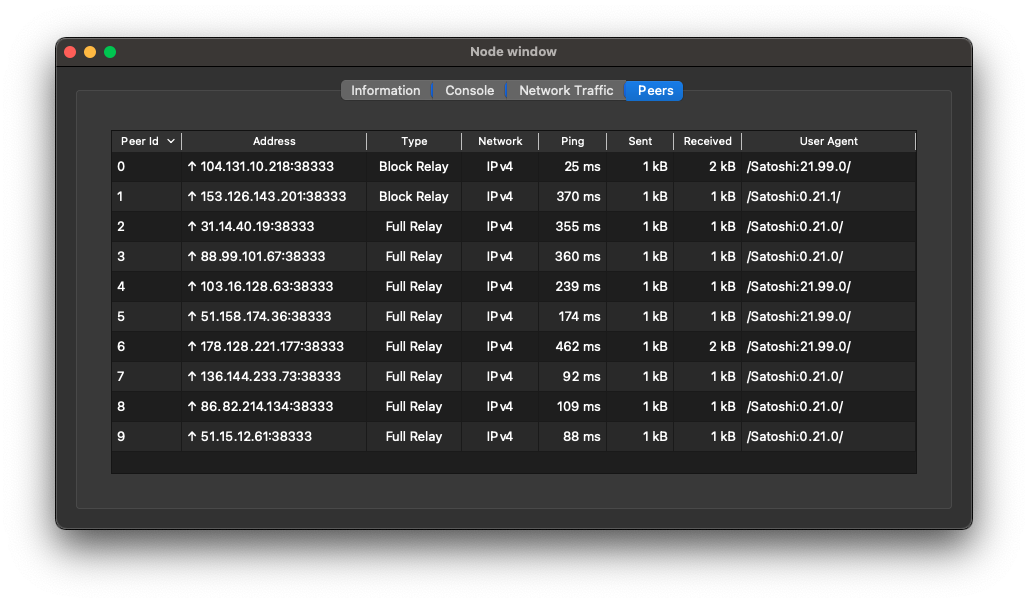Switch to the Information tab
This screenshot has width=1028, height=603.
pos(386,90)
